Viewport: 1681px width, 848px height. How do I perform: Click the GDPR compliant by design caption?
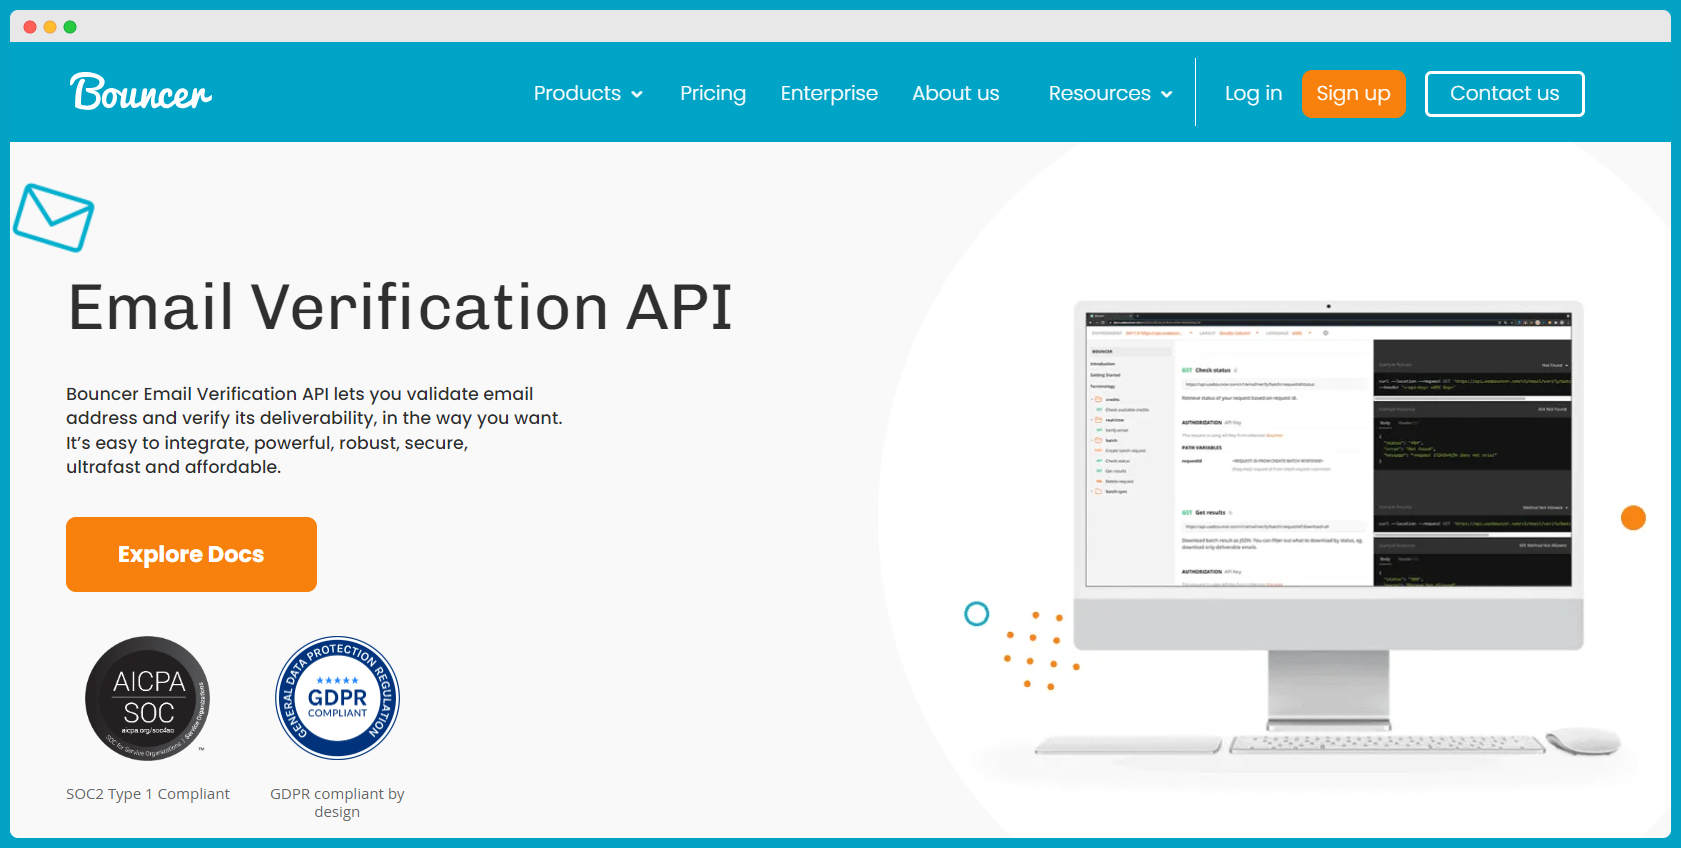[337, 802]
